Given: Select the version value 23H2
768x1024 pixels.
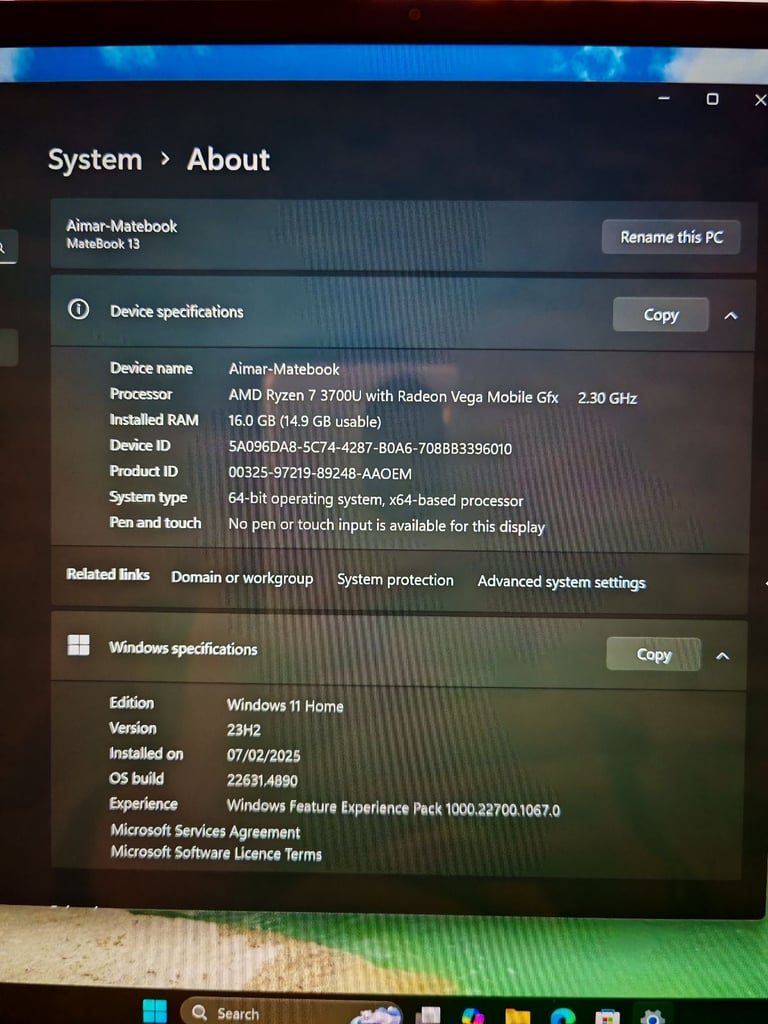Looking at the screenshot, I should 244,730.
